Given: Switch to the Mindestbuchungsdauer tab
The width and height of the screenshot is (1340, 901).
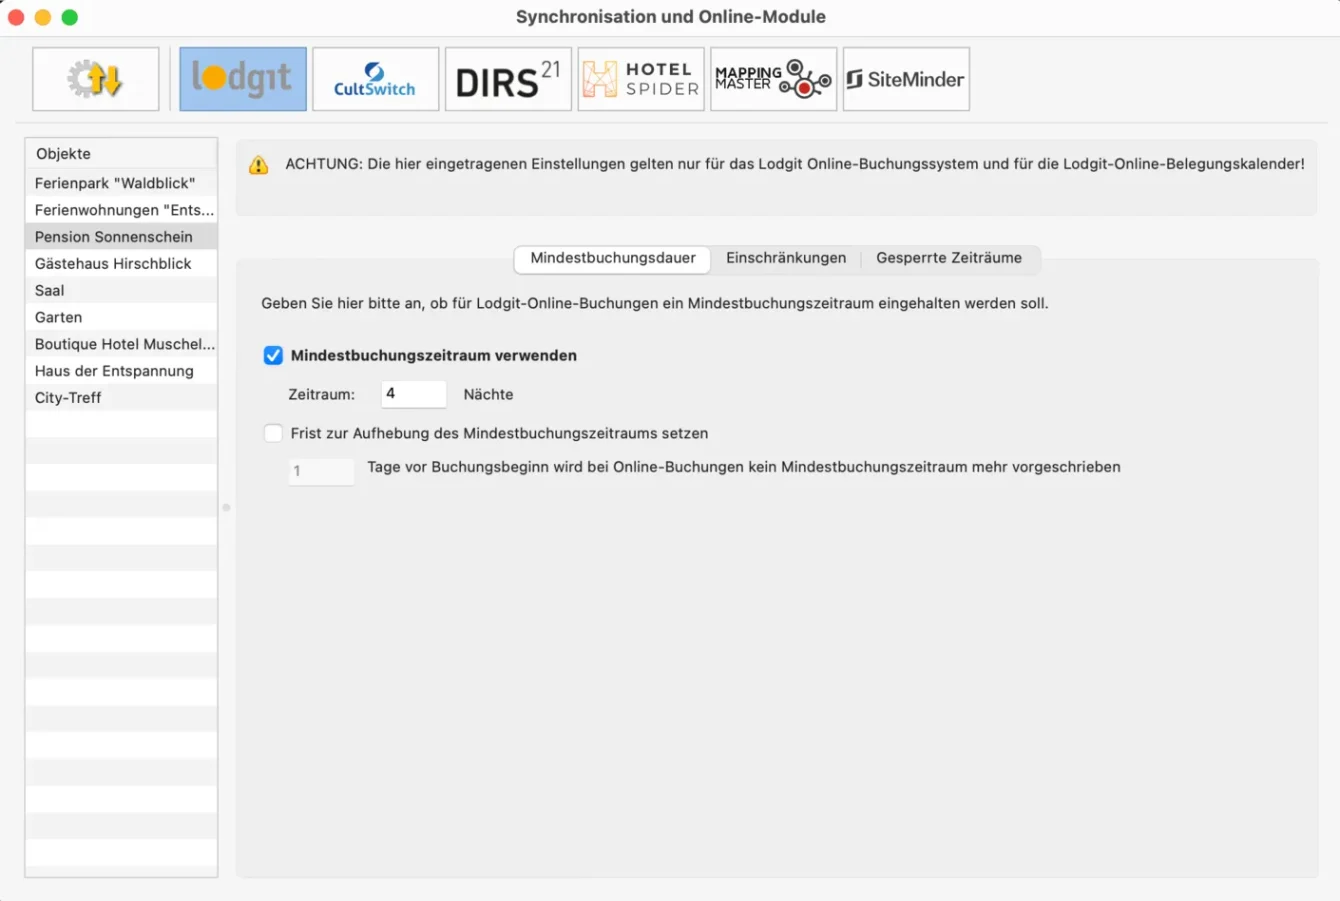Looking at the screenshot, I should point(613,258).
